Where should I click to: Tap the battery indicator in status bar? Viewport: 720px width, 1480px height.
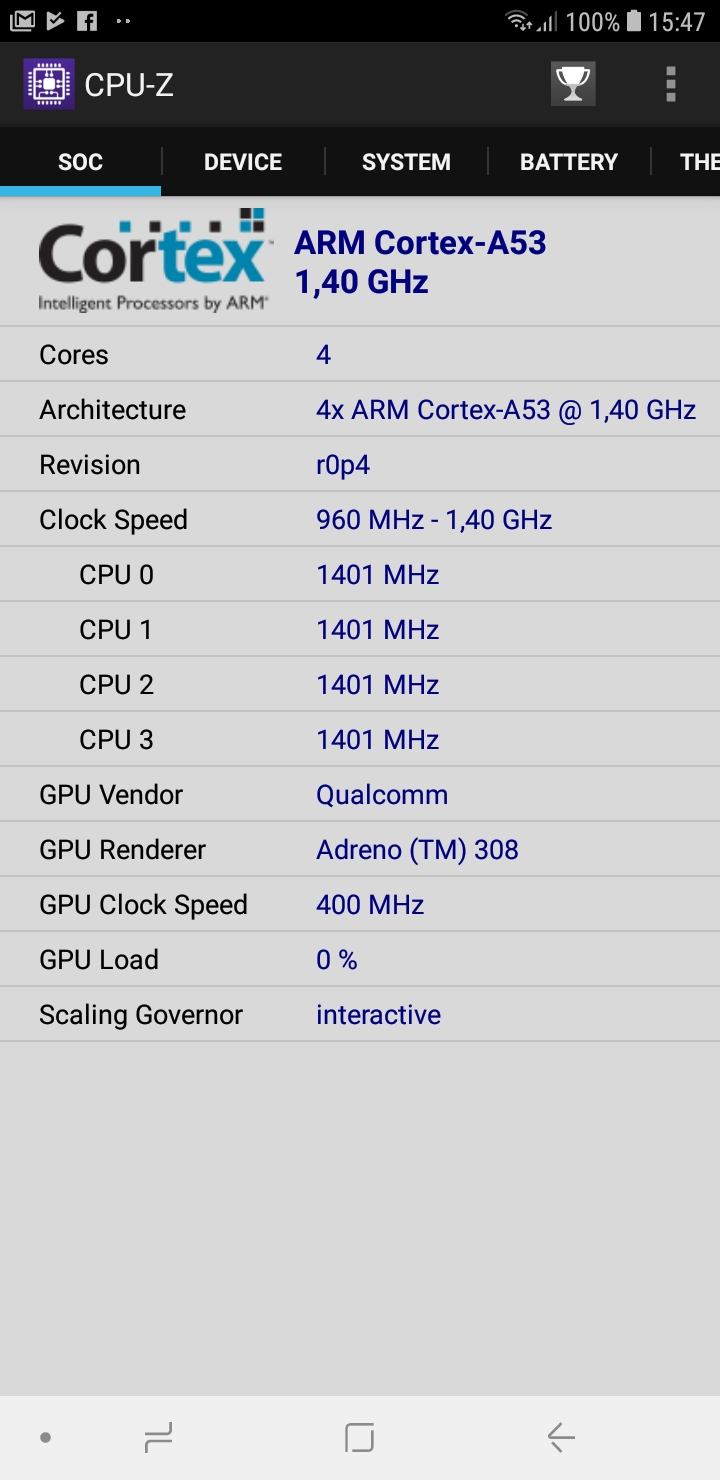click(633, 21)
